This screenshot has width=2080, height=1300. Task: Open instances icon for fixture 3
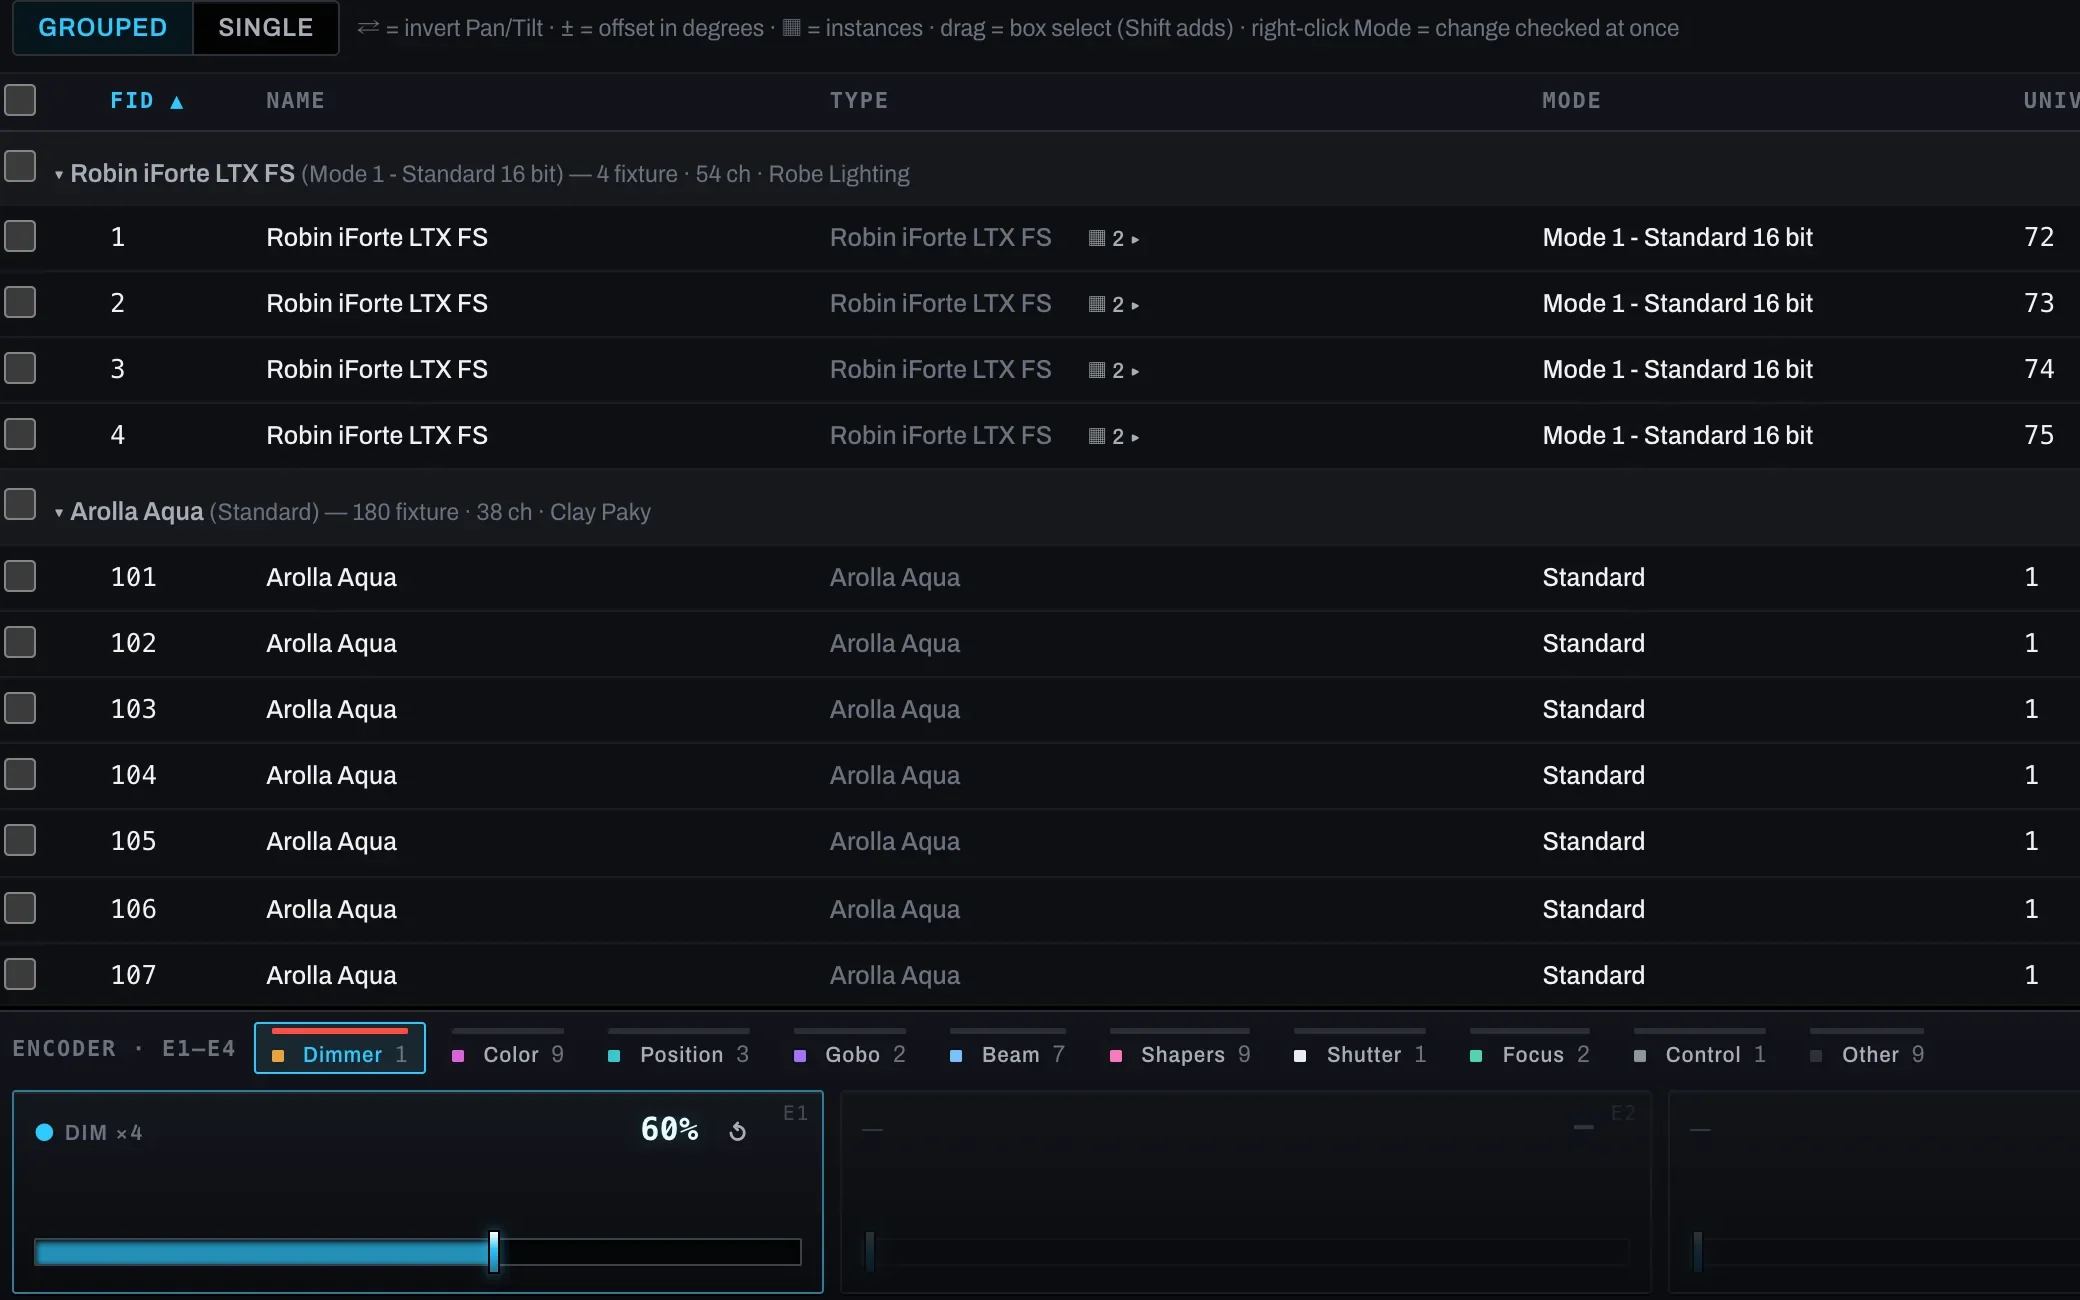(1097, 370)
